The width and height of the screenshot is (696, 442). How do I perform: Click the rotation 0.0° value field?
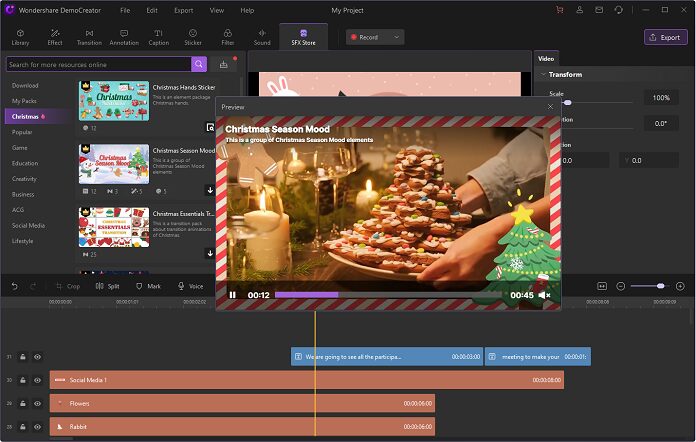tap(661, 123)
